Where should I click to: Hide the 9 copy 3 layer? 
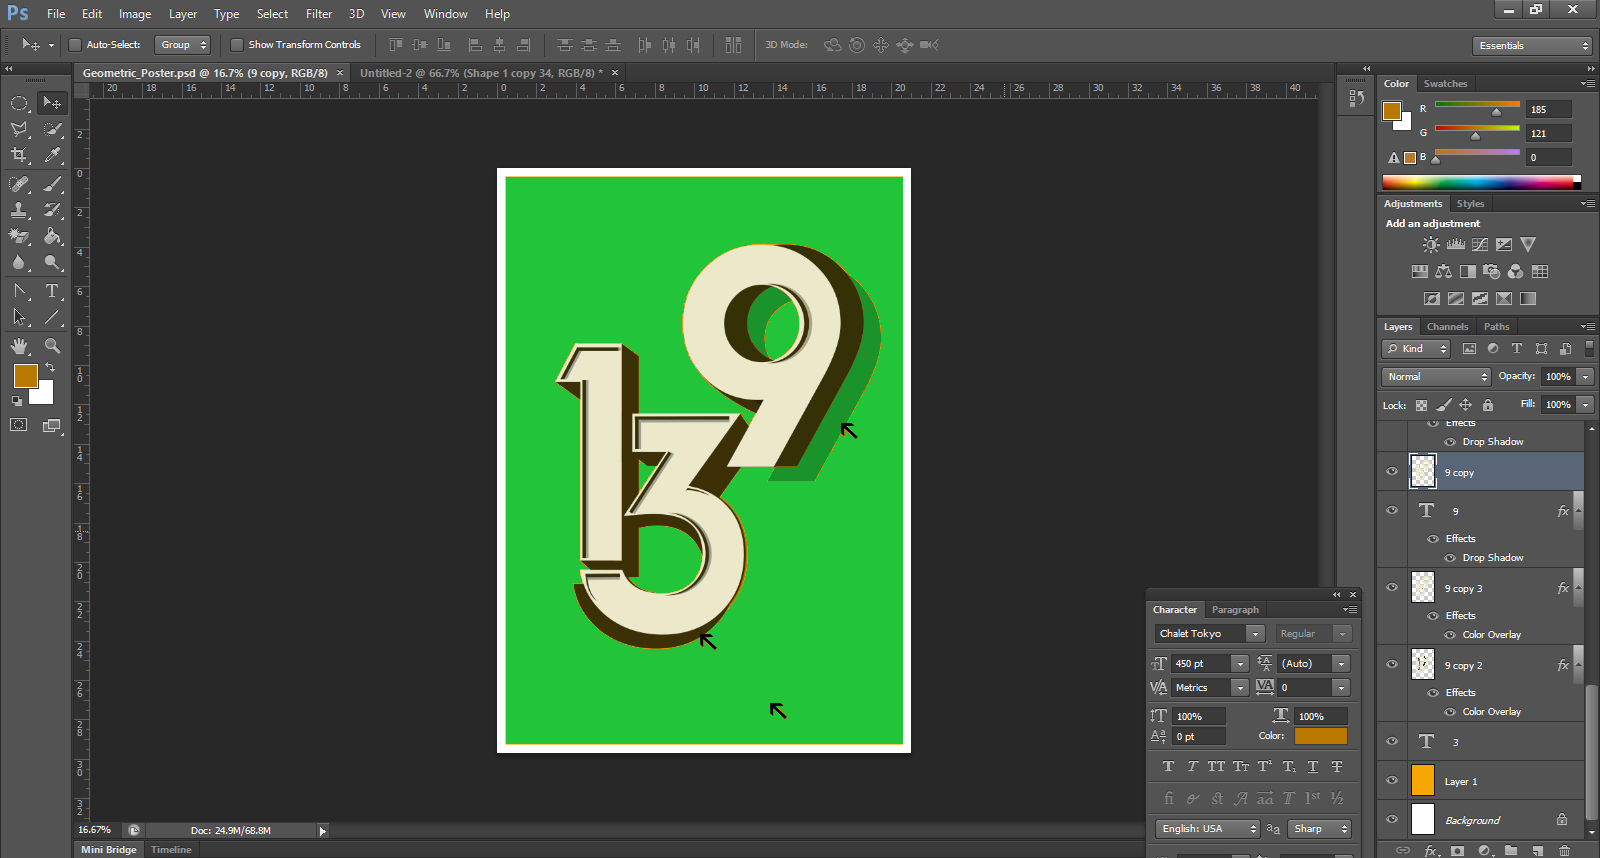click(1392, 588)
